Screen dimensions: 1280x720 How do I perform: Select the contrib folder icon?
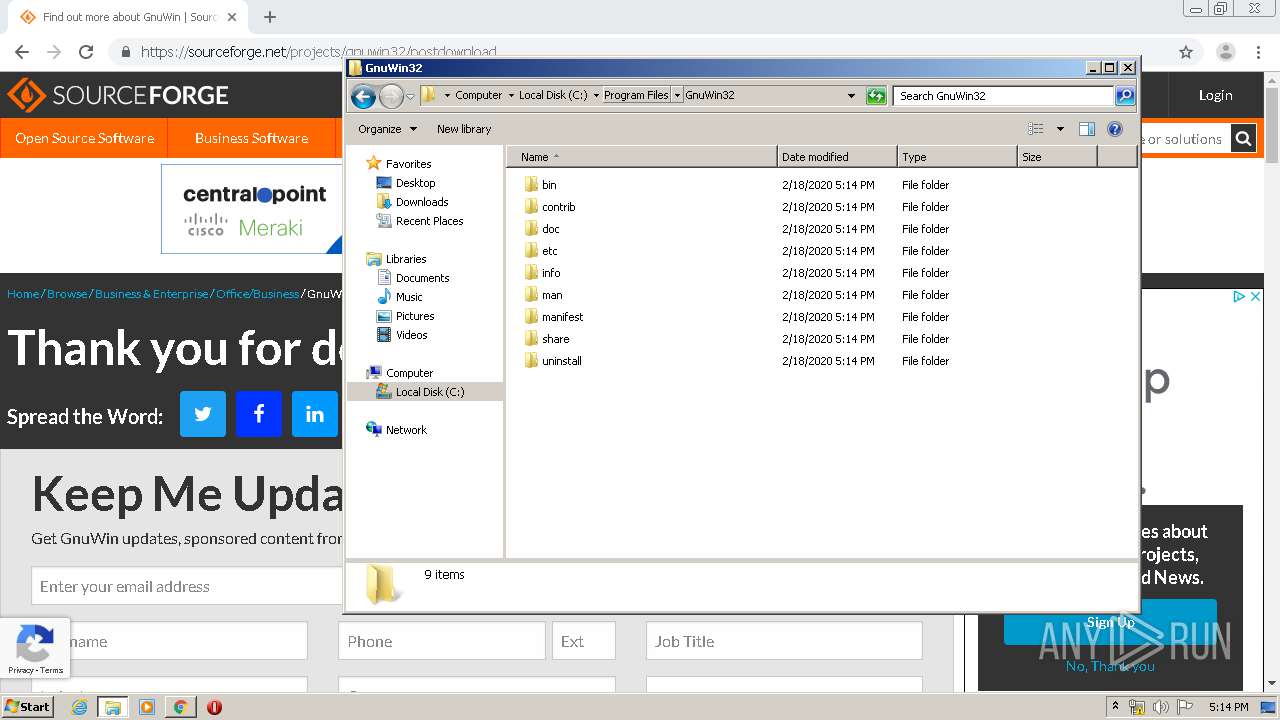[x=531, y=207]
